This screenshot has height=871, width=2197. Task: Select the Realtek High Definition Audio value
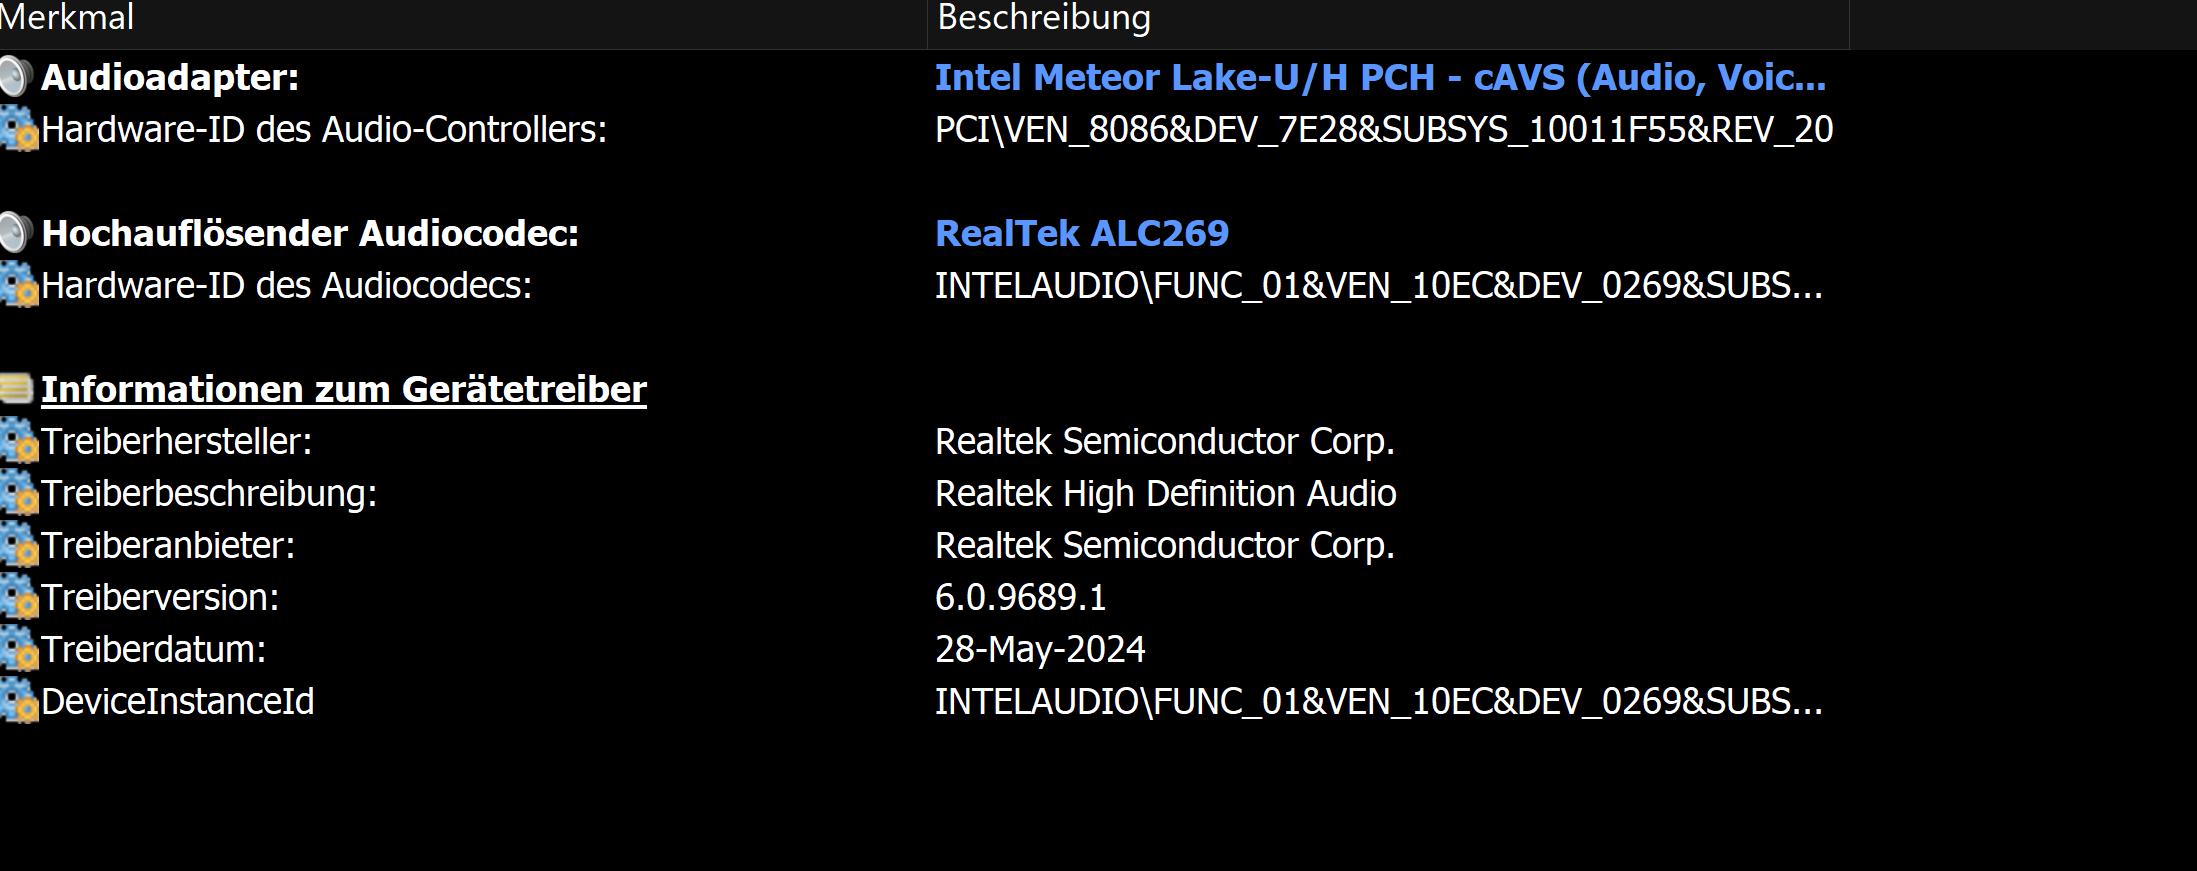coord(1166,494)
